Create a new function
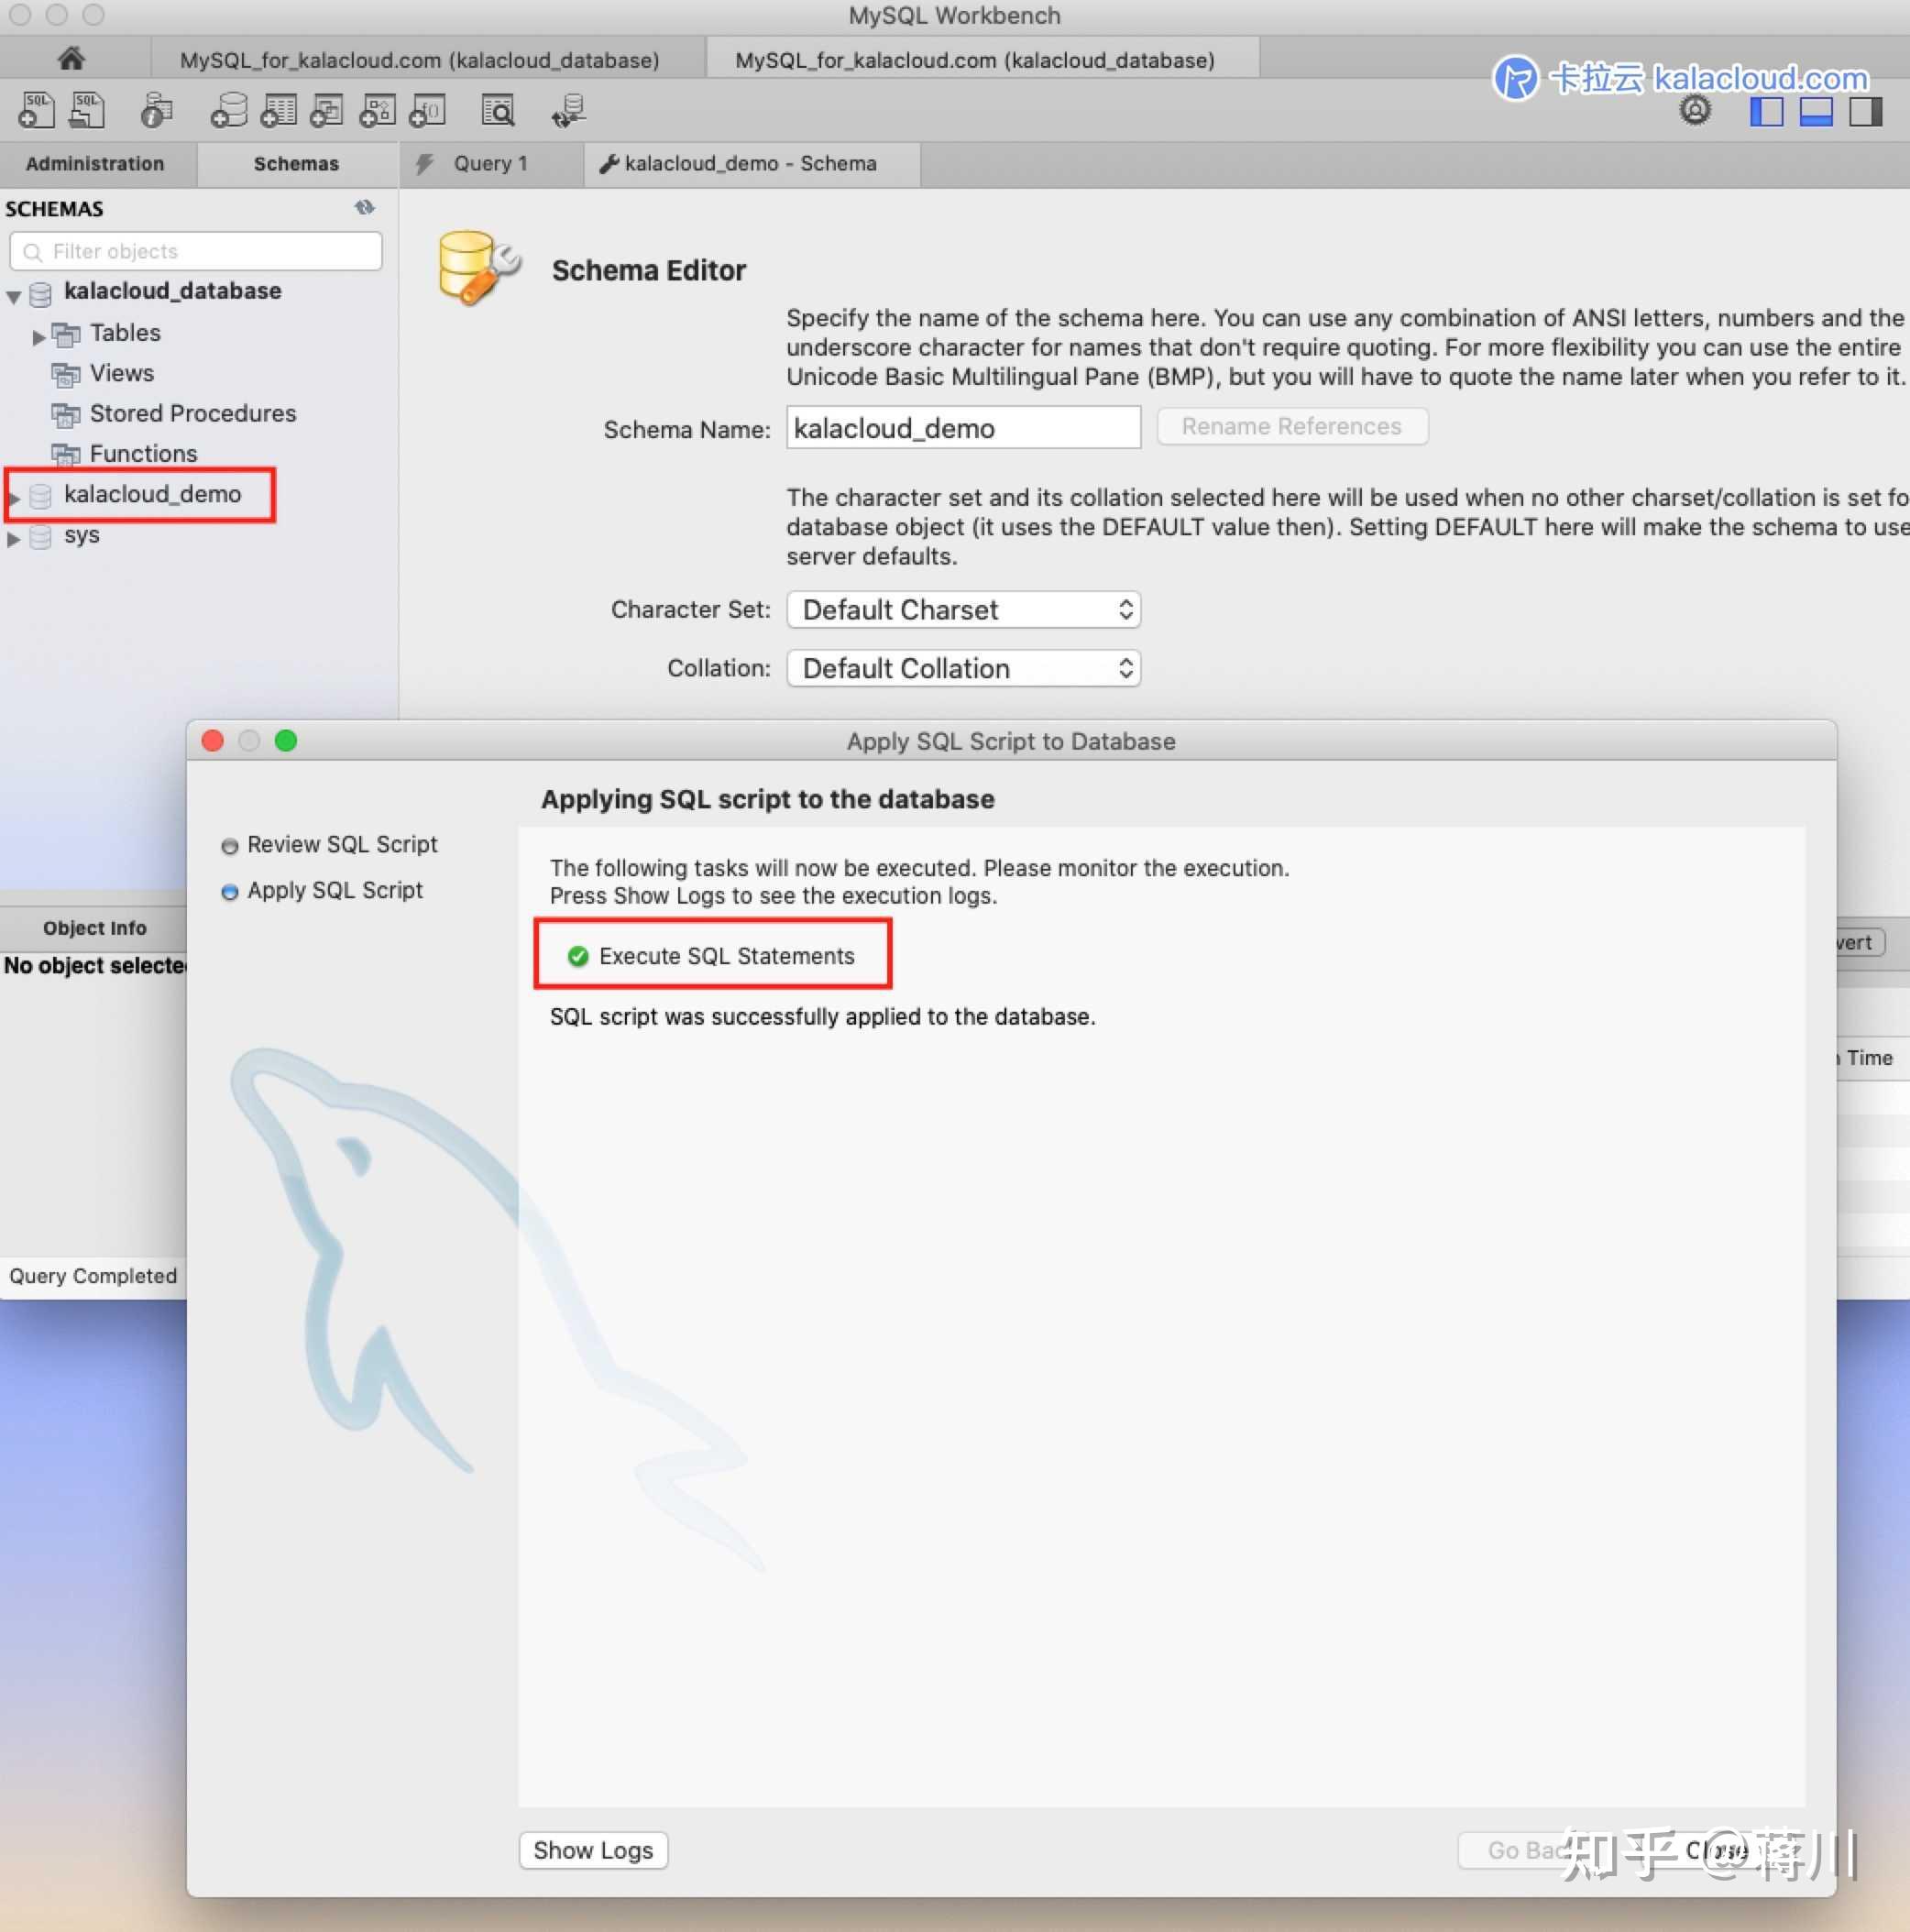Screen dimensions: 1910x1932 427,110
